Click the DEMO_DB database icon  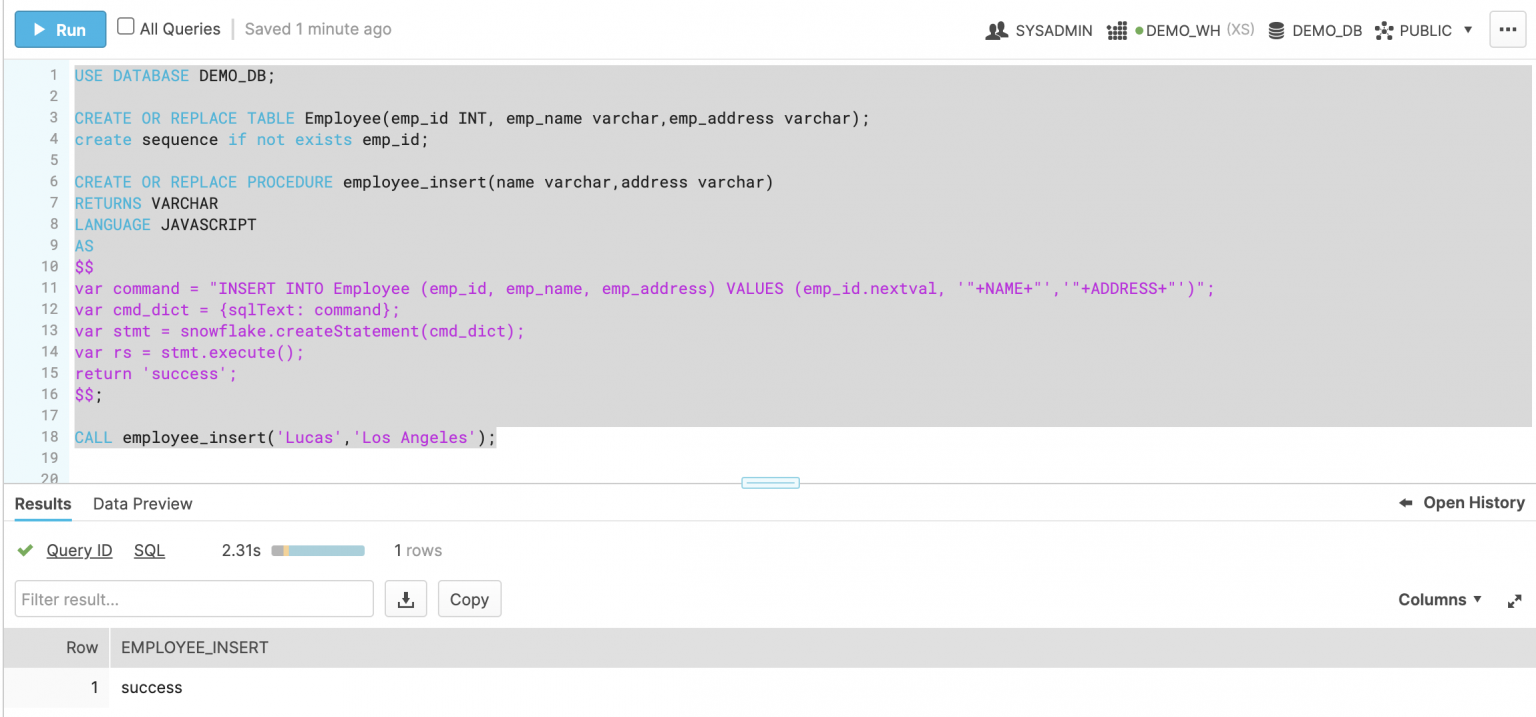tap(1275, 30)
